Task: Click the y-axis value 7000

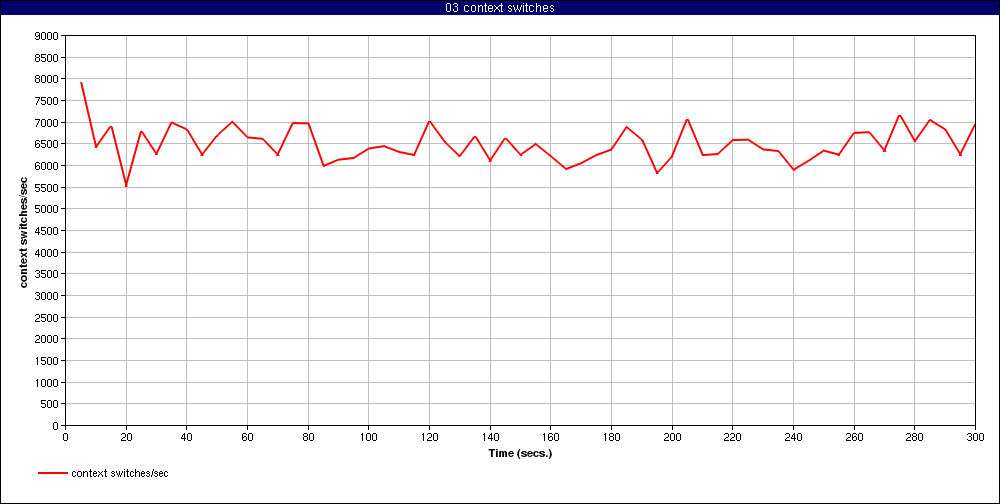Action: click(x=48, y=122)
